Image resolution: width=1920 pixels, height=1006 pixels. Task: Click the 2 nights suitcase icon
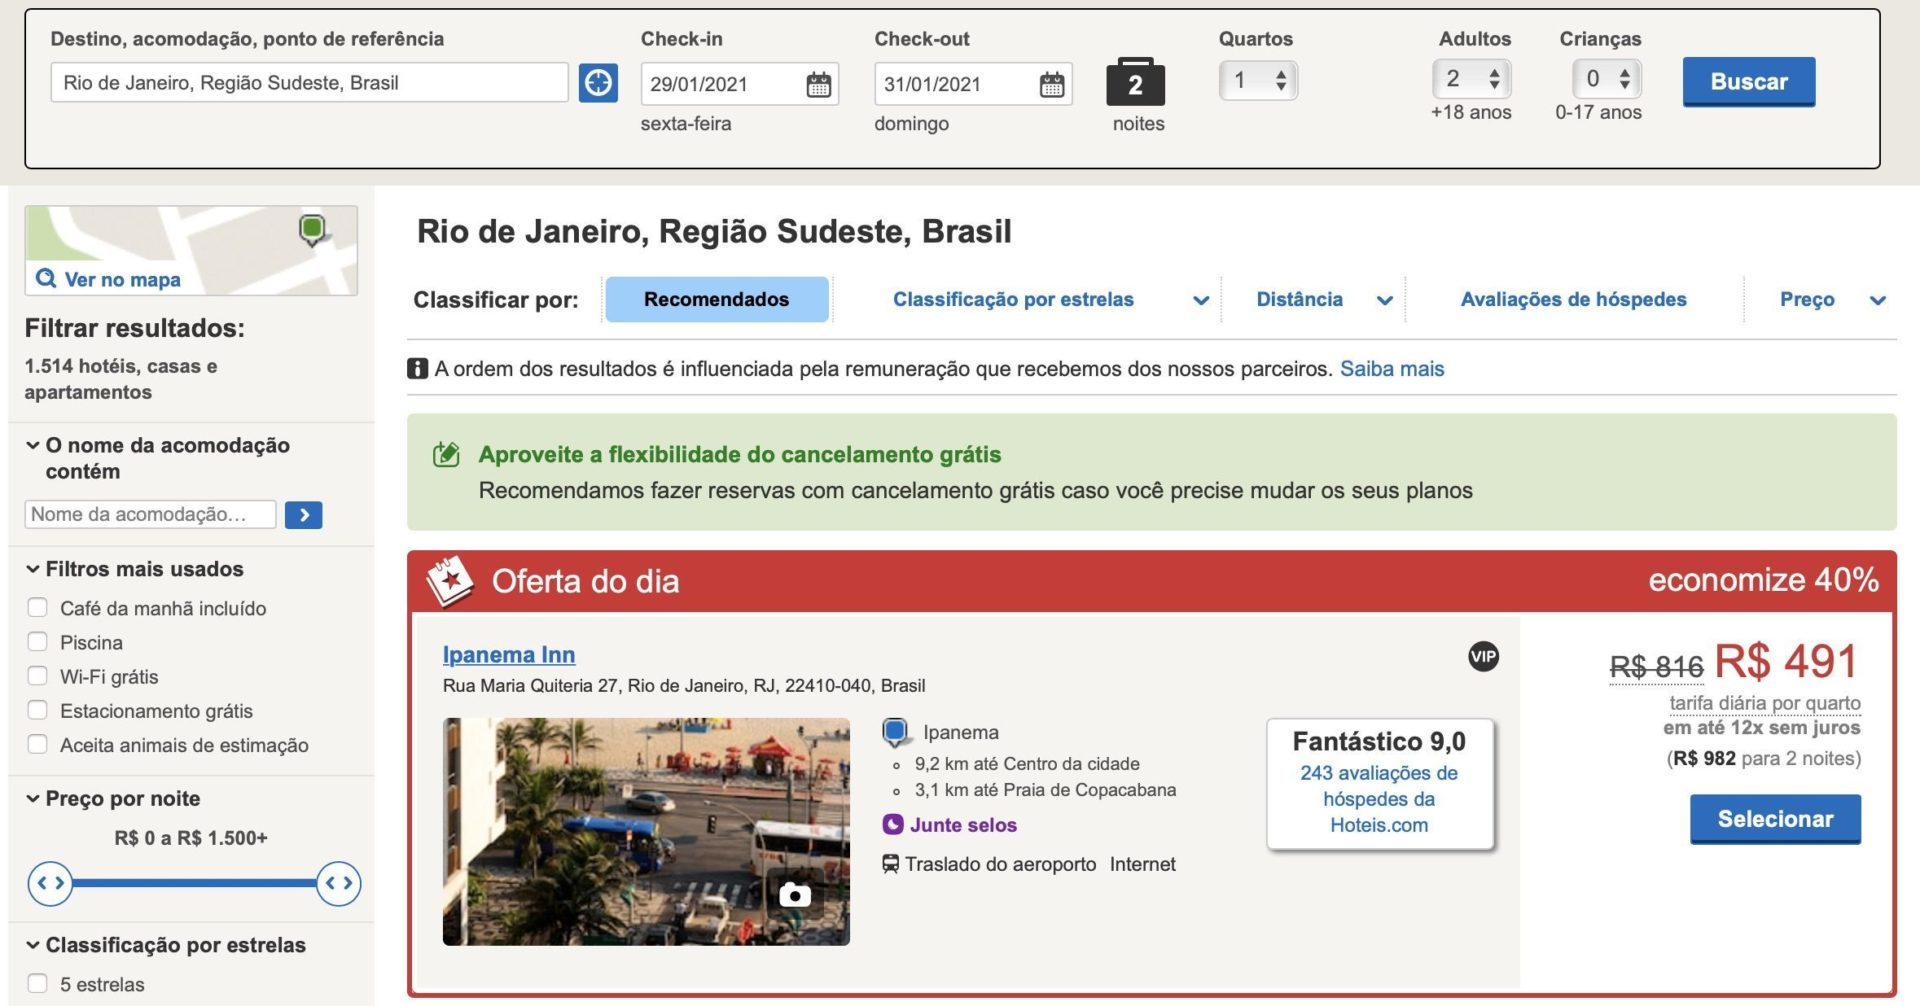pos(1135,82)
